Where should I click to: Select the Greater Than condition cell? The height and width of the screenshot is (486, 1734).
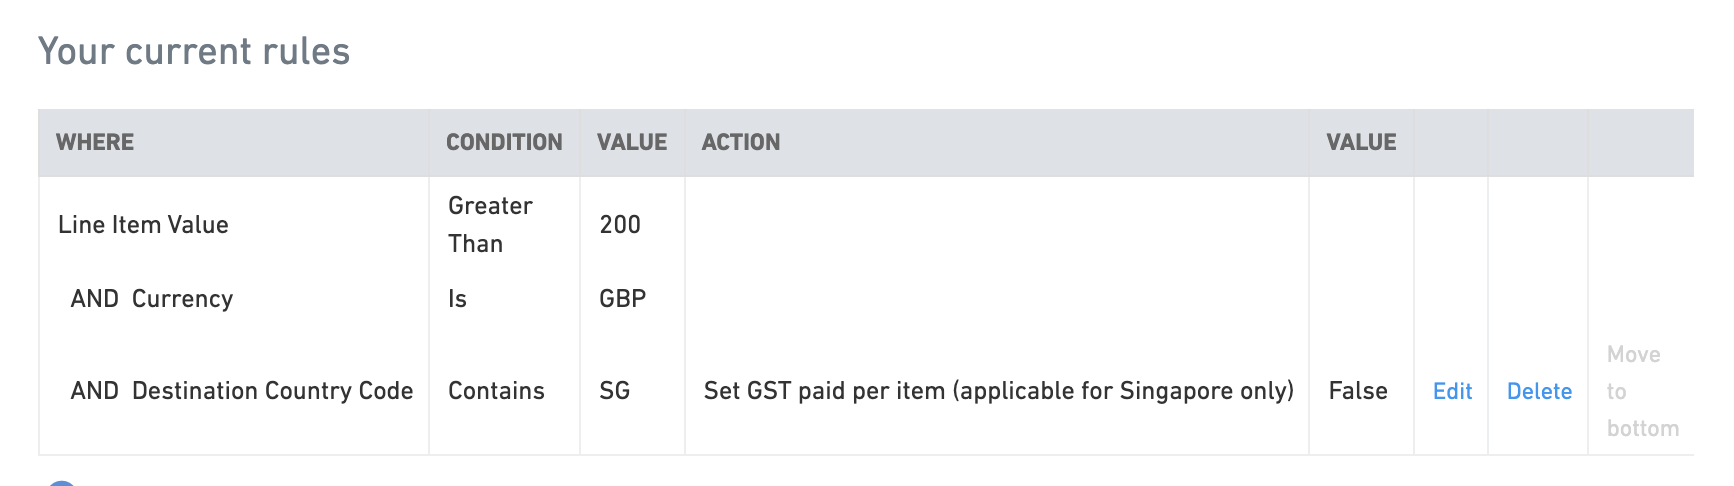[x=490, y=225]
